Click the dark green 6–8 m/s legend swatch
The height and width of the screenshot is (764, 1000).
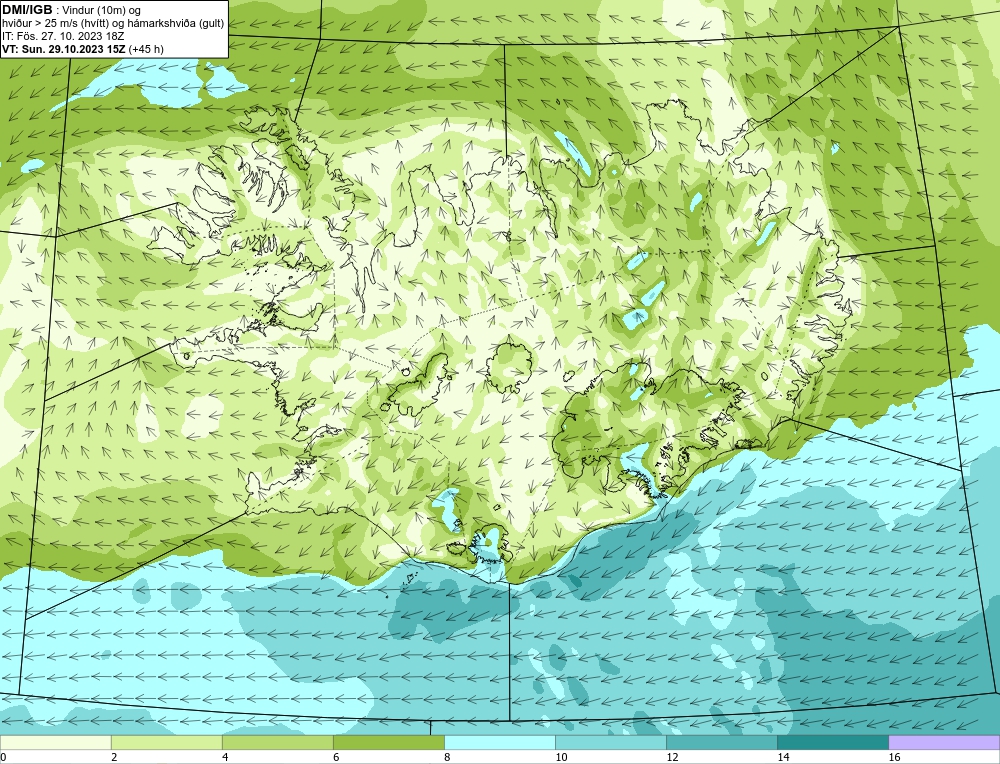tap(388, 742)
